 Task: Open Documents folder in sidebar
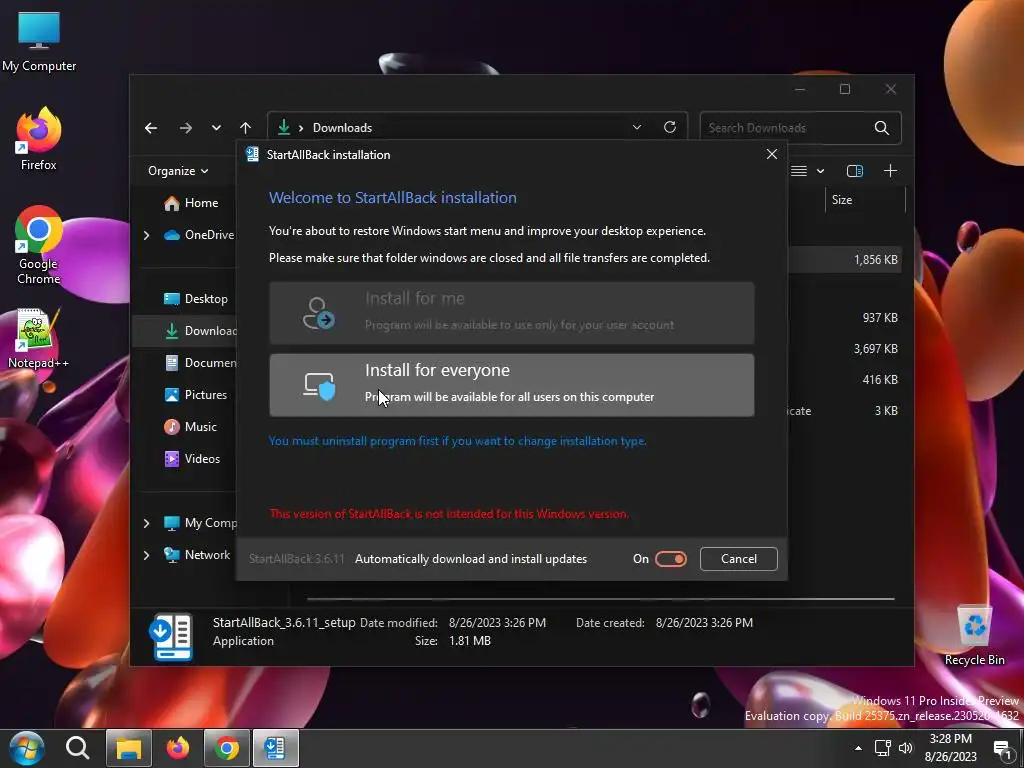(200, 363)
